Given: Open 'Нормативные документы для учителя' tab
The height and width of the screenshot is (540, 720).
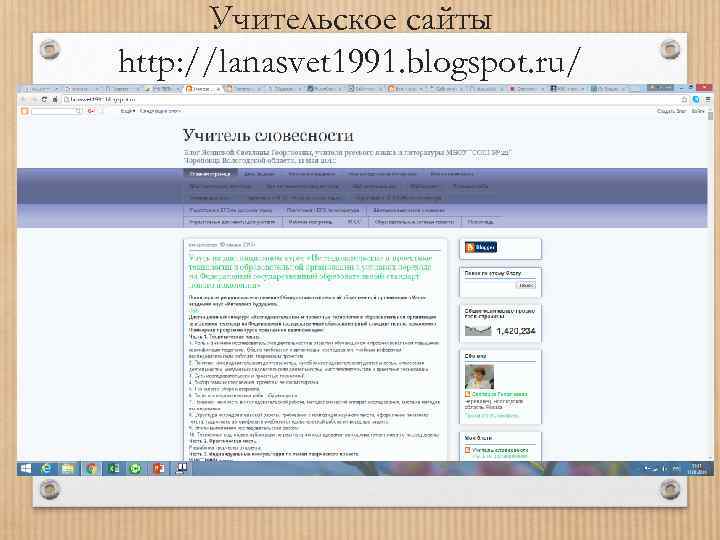Looking at the screenshot, I should pos(232,222).
